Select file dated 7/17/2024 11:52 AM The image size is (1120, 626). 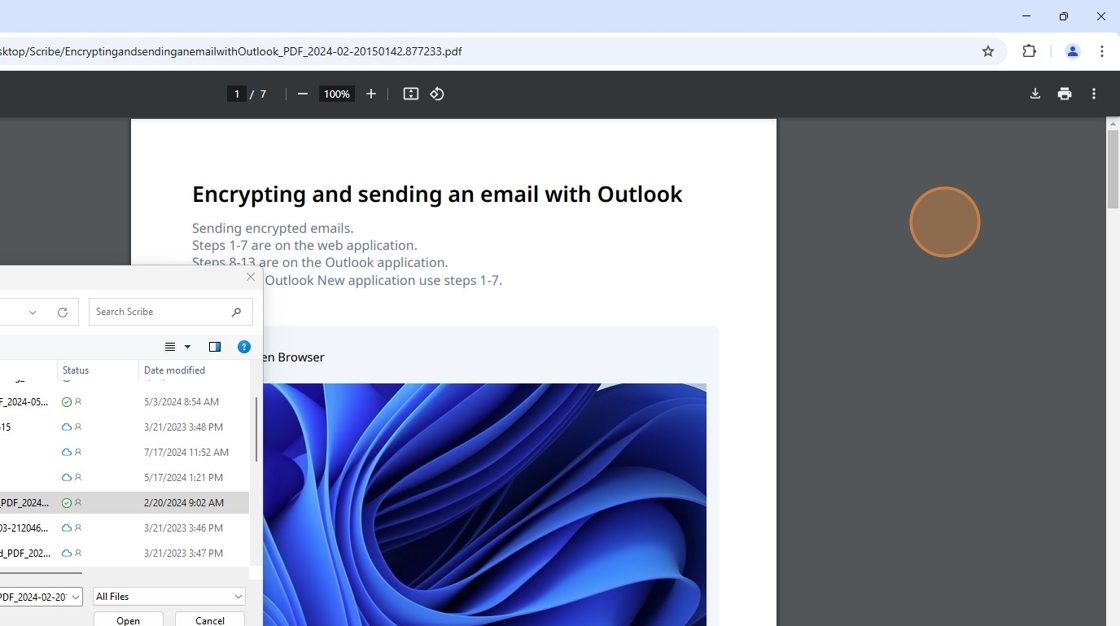pyautogui.click(x=124, y=452)
